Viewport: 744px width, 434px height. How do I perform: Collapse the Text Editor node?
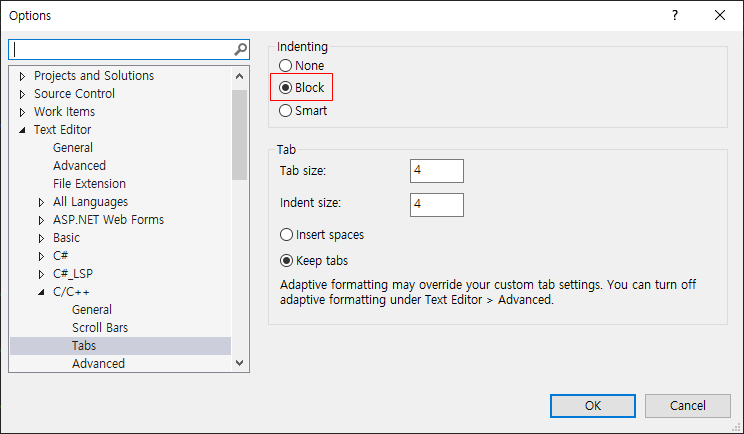click(x=22, y=130)
